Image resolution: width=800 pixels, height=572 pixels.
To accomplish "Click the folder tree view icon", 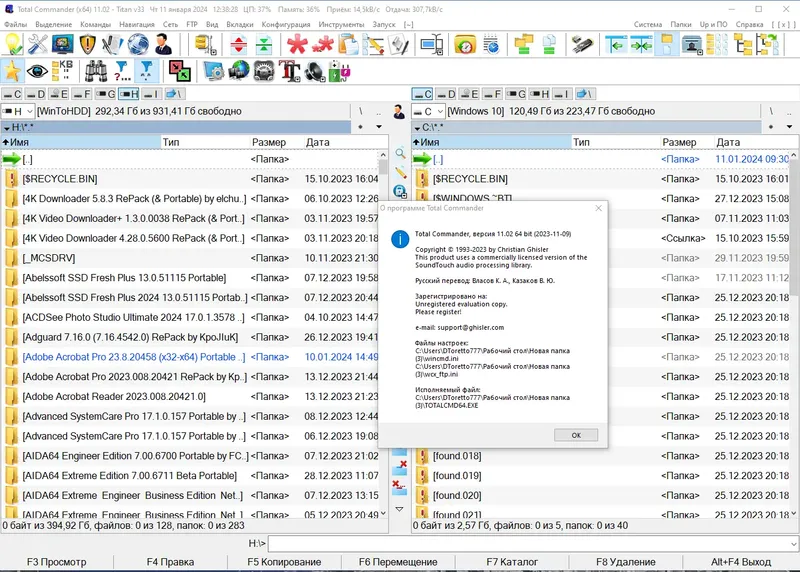I will click(742, 44).
